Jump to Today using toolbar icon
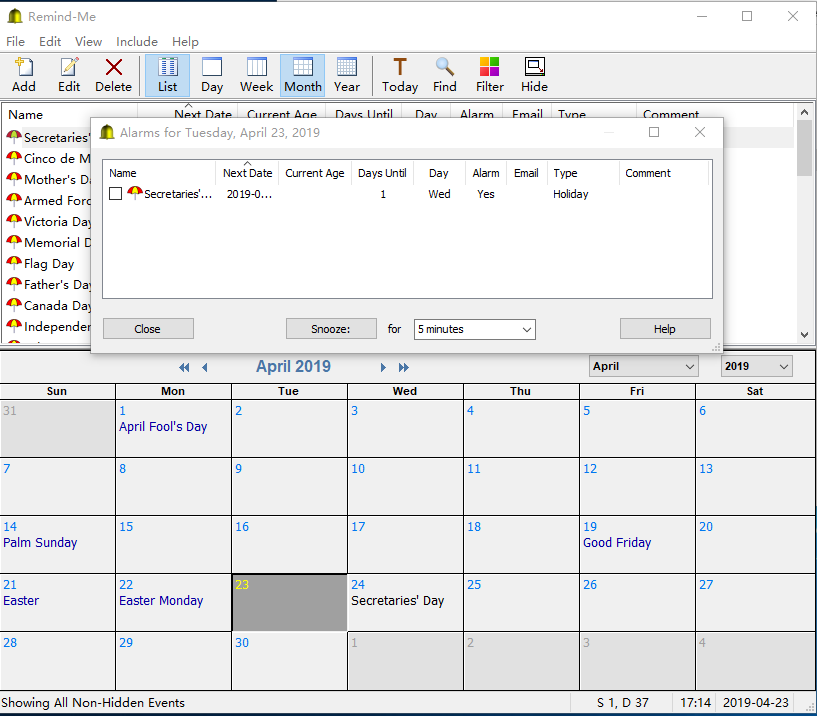The width and height of the screenshot is (817, 716). pyautogui.click(x=400, y=75)
